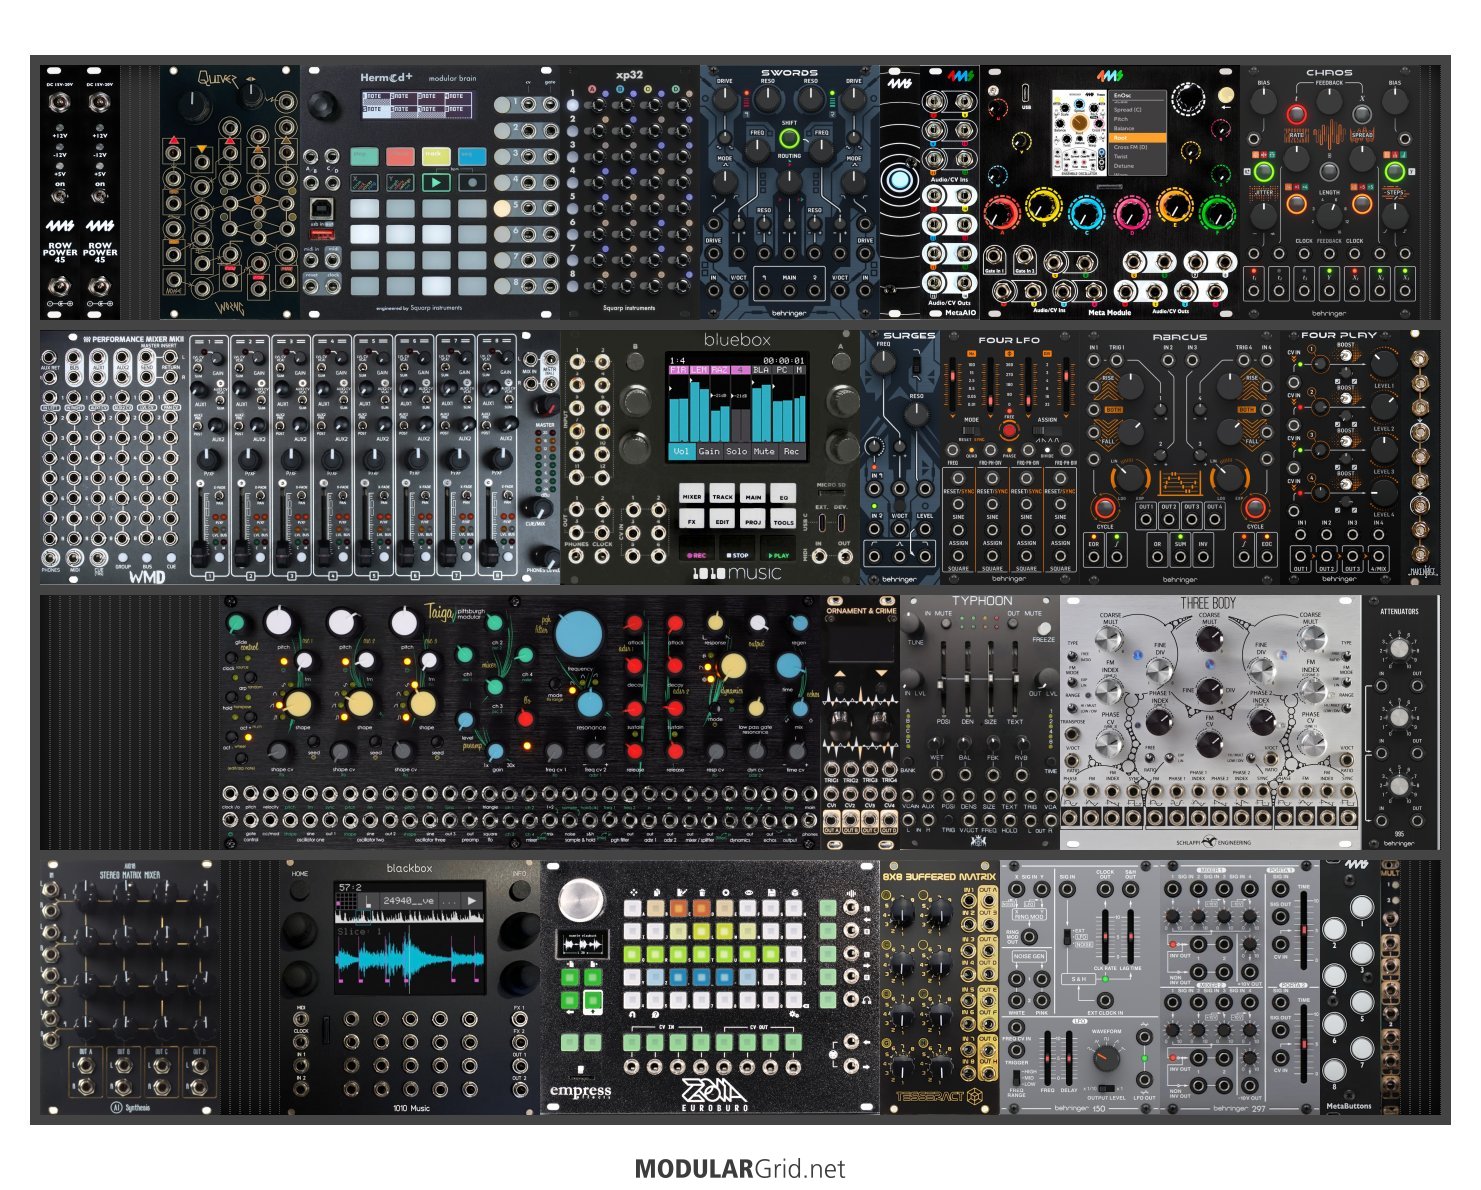Click the green-ringed knob on MetaModule
Screen dimensions: 1481x1190
[1217, 212]
